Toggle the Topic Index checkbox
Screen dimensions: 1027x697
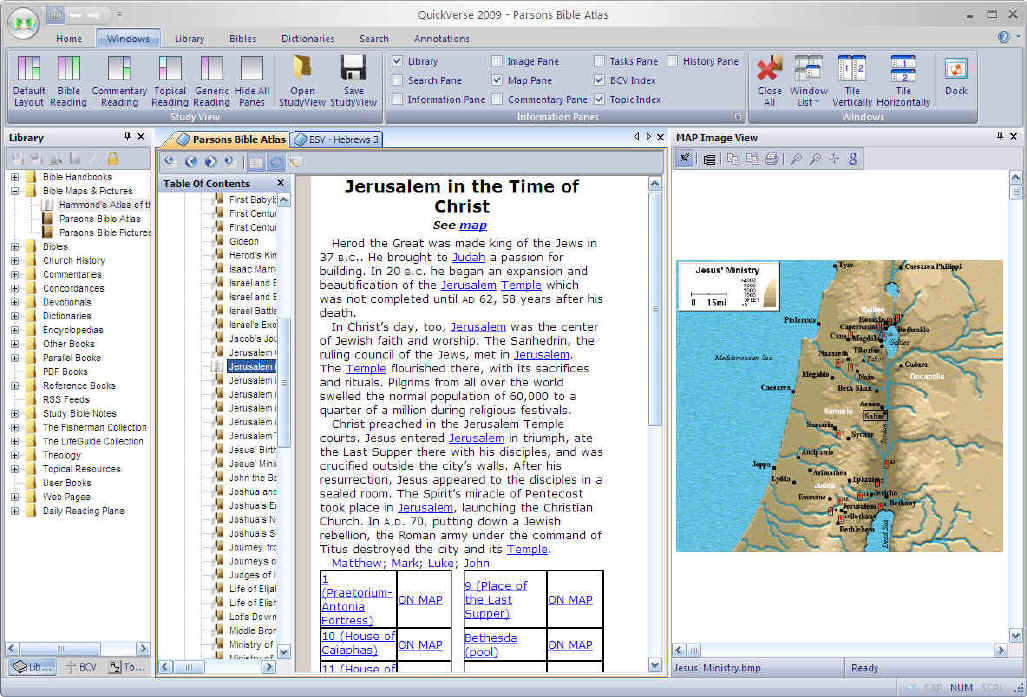click(599, 100)
